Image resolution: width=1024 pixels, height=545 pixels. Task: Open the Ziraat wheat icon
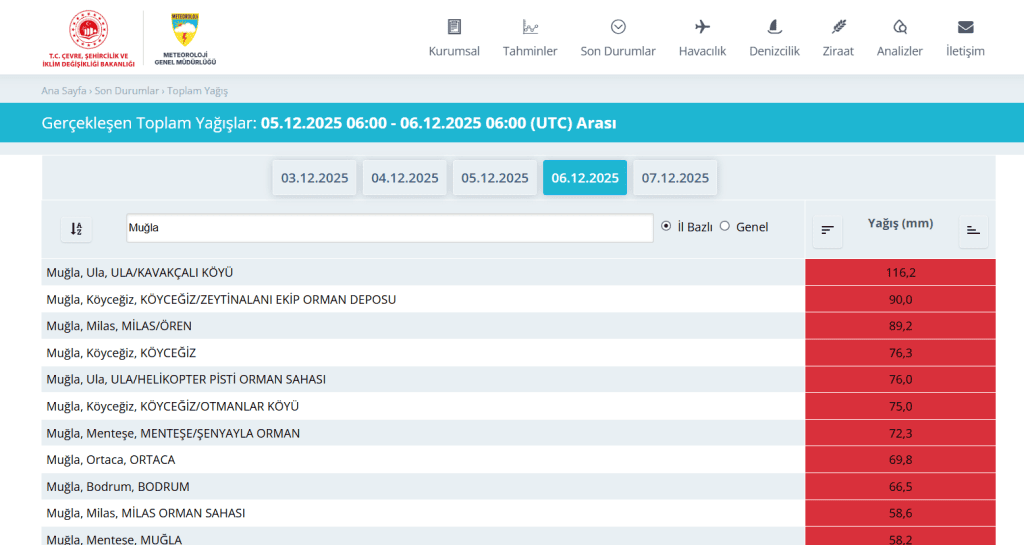(838, 27)
